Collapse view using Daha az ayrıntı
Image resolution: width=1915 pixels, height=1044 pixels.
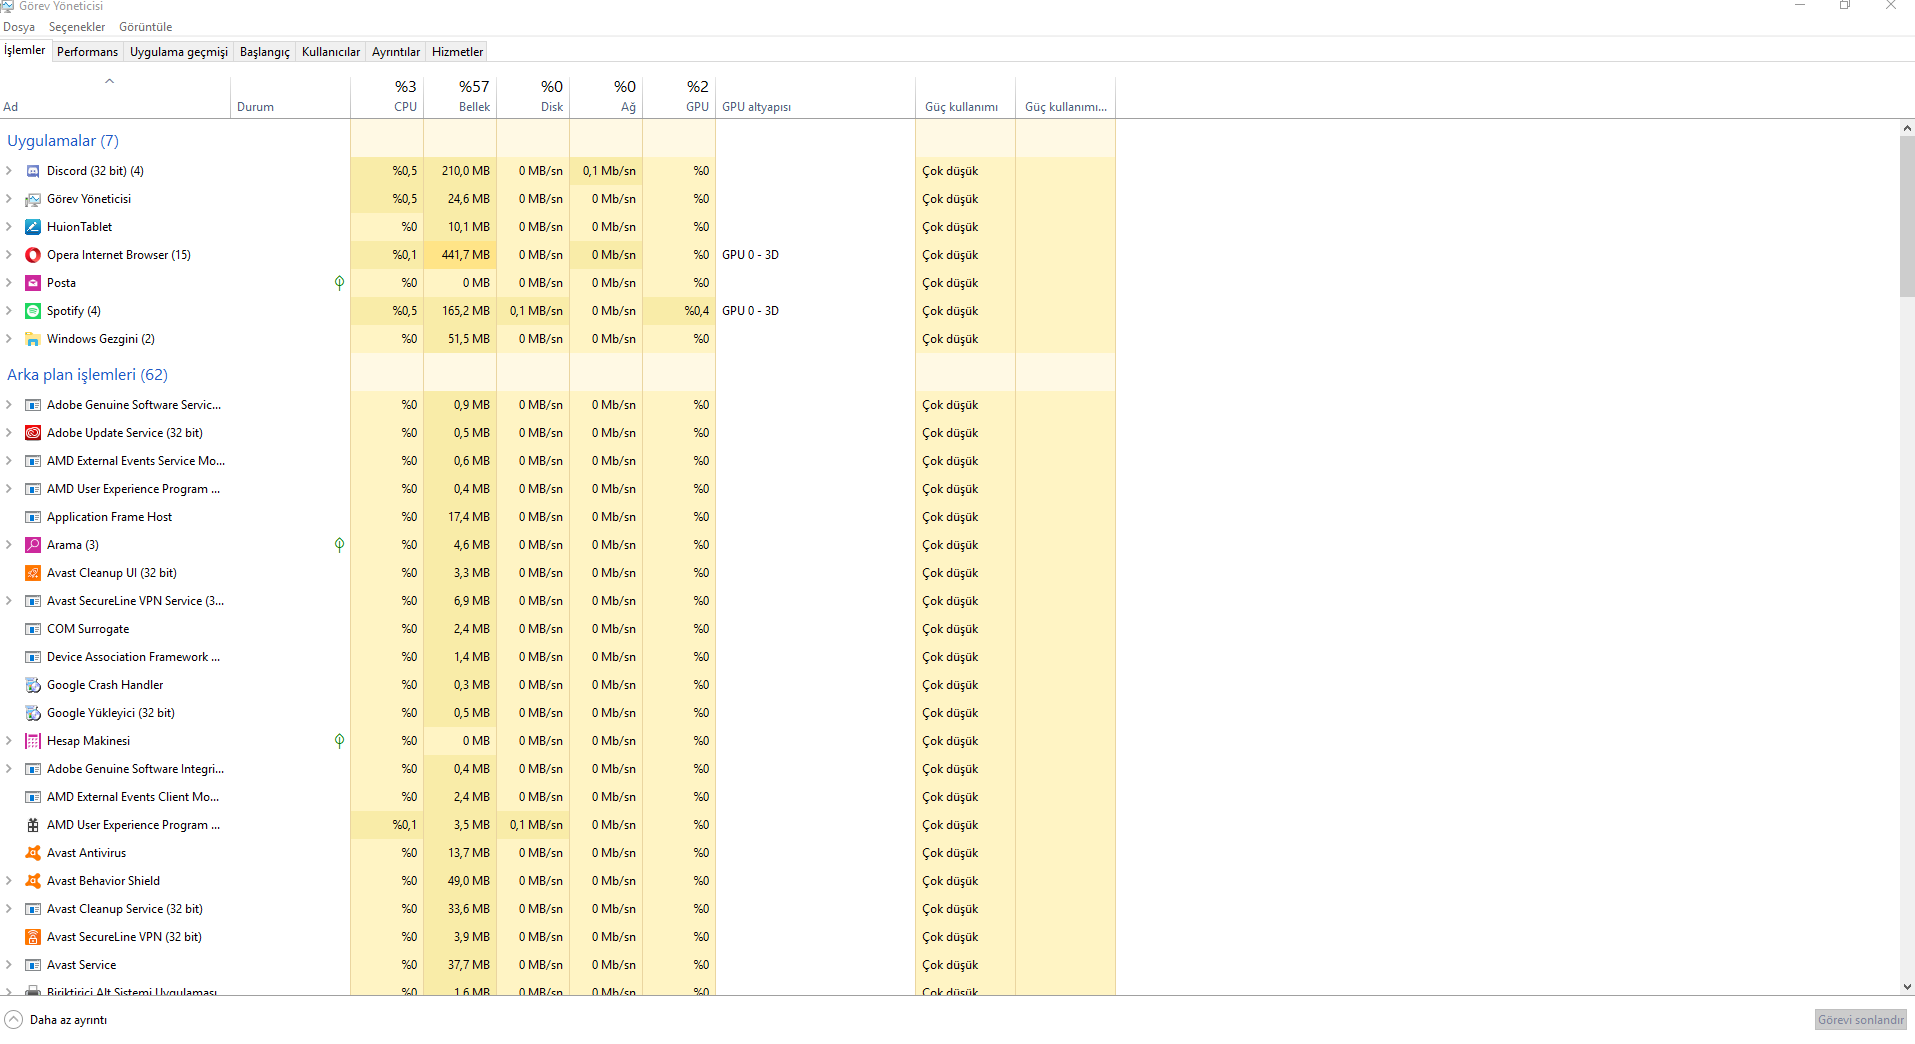56,1020
